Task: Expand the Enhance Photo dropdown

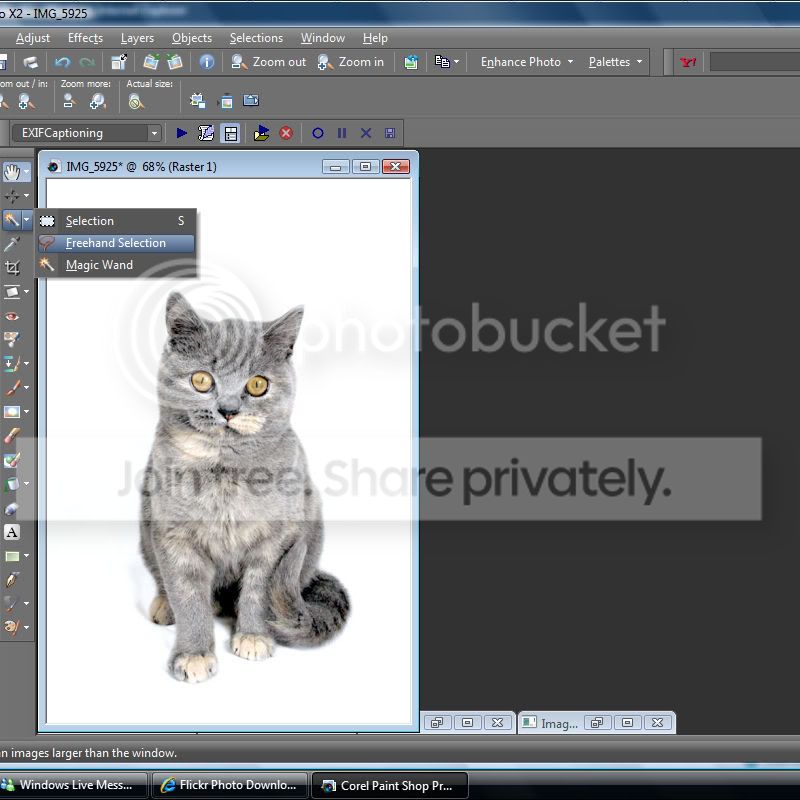Action: 527,62
